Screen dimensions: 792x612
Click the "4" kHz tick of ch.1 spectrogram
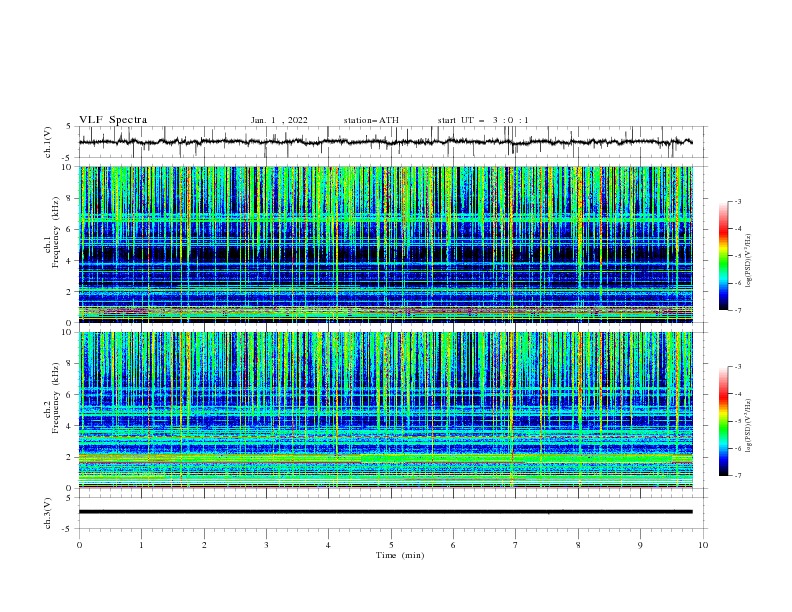pyautogui.click(x=71, y=261)
